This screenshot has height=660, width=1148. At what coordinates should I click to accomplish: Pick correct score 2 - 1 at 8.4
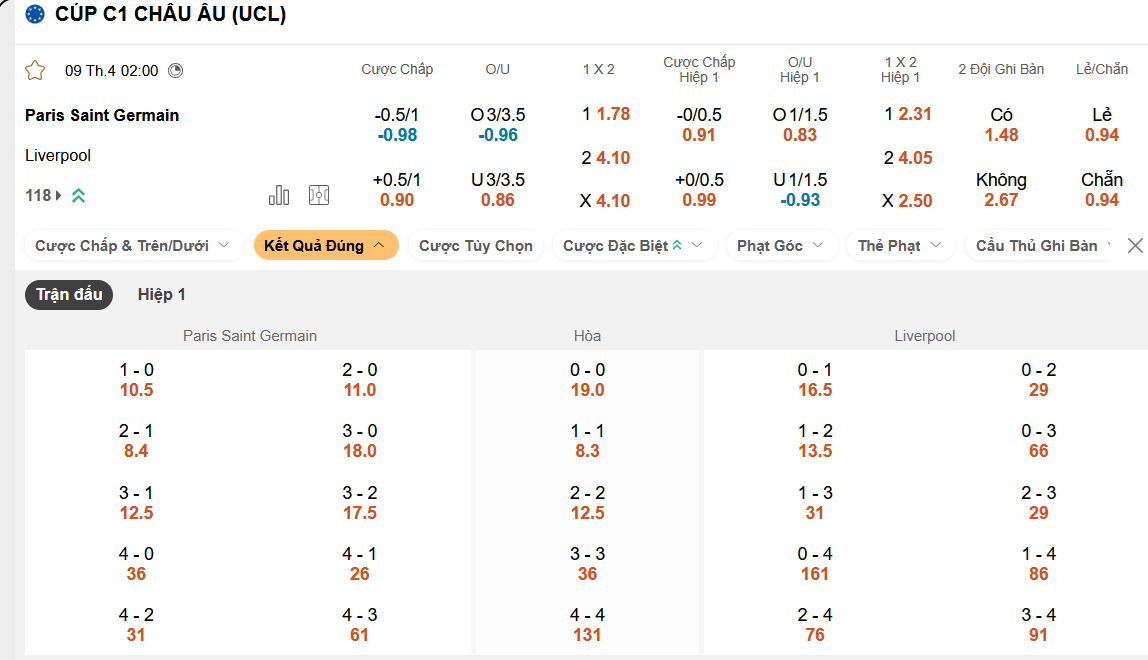coord(136,441)
